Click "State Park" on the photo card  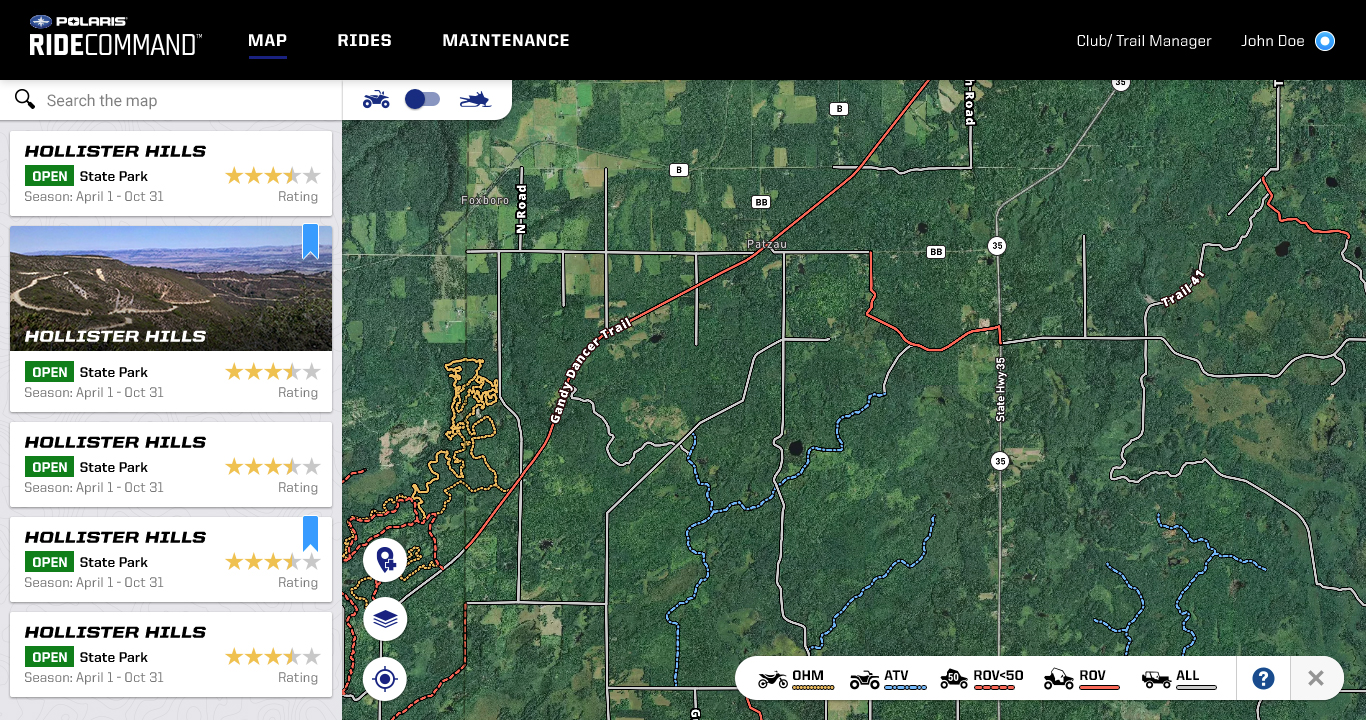[x=114, y=372]
